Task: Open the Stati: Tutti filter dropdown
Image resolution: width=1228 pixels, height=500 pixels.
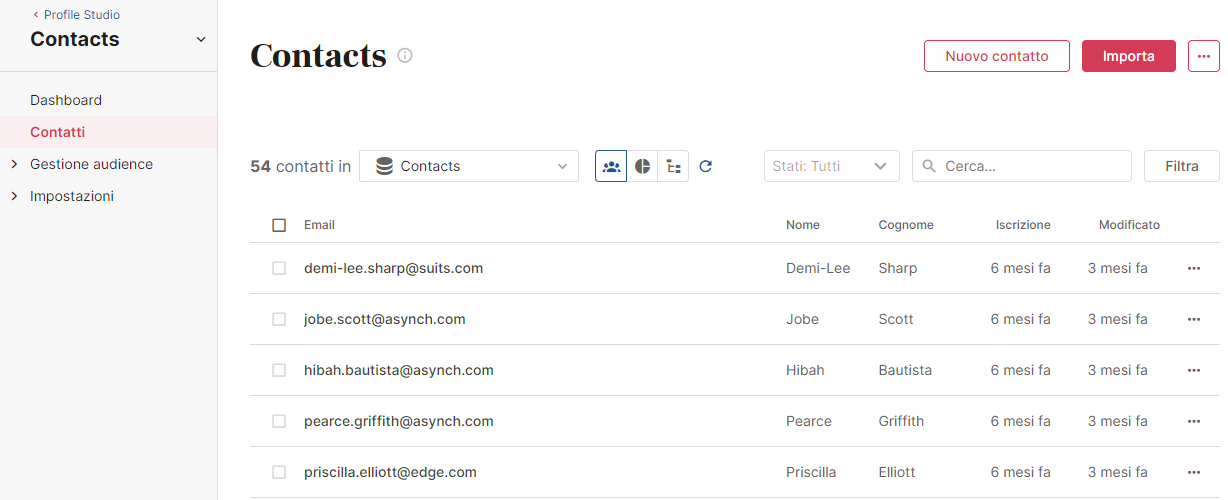Action: [x=832, y=166]
